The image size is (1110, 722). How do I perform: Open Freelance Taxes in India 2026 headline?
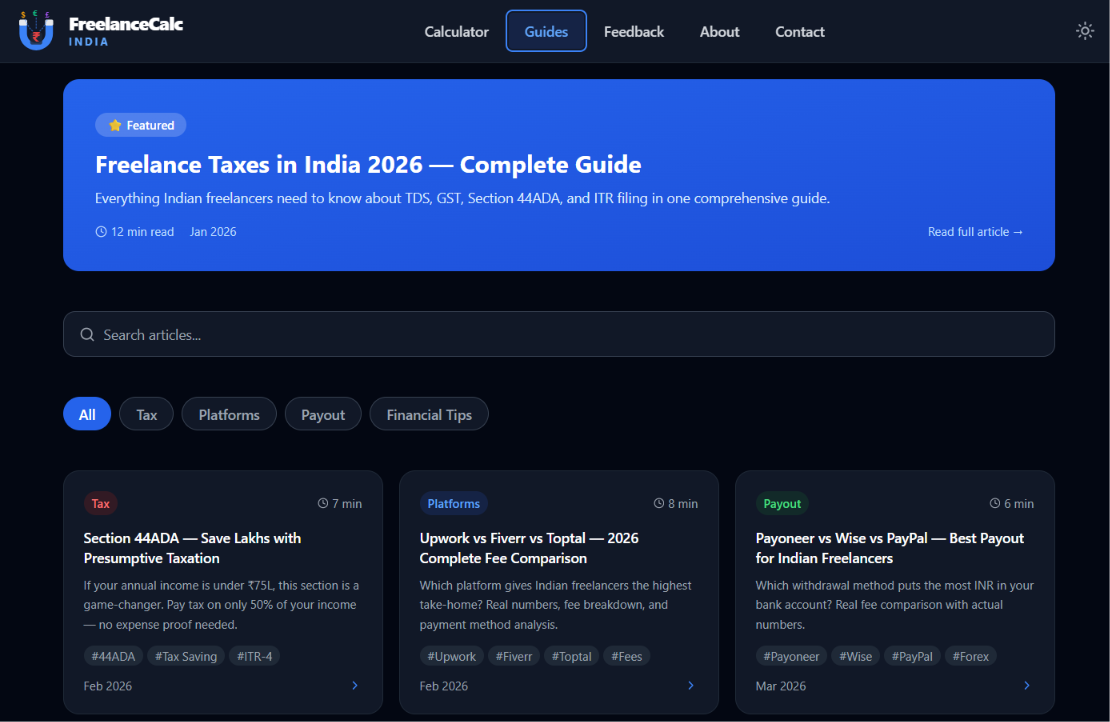pos(368,164)
